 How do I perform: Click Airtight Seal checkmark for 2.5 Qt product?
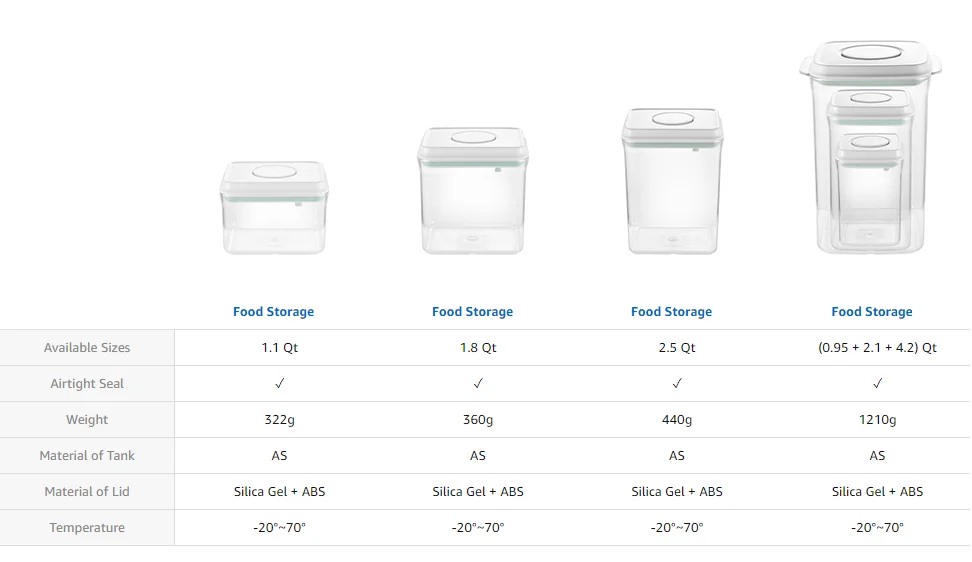pos(677,384)
